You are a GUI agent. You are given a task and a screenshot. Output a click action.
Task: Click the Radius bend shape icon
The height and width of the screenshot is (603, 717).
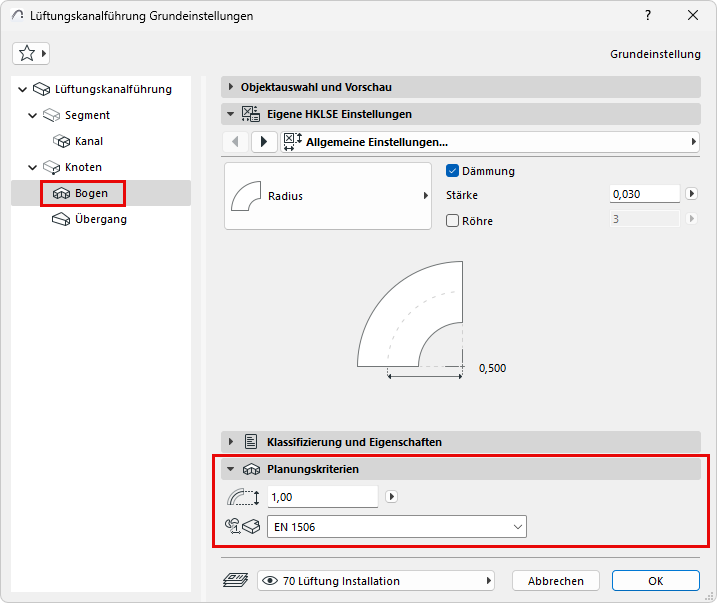(246, 196)
